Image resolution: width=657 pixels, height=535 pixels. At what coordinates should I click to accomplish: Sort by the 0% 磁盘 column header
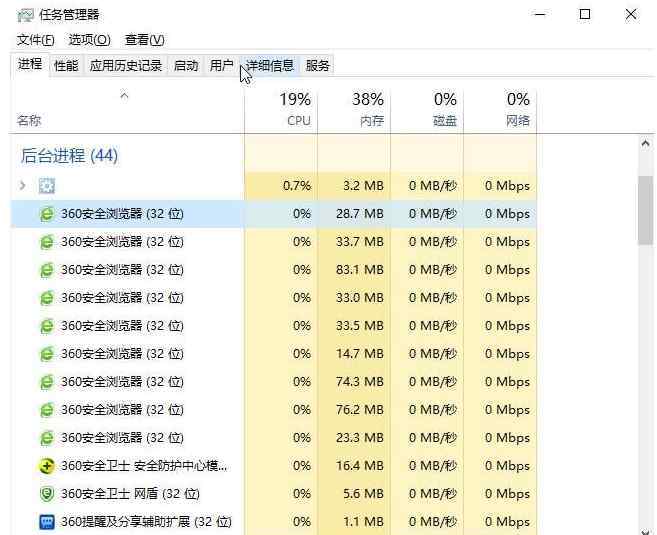point(427,110)
